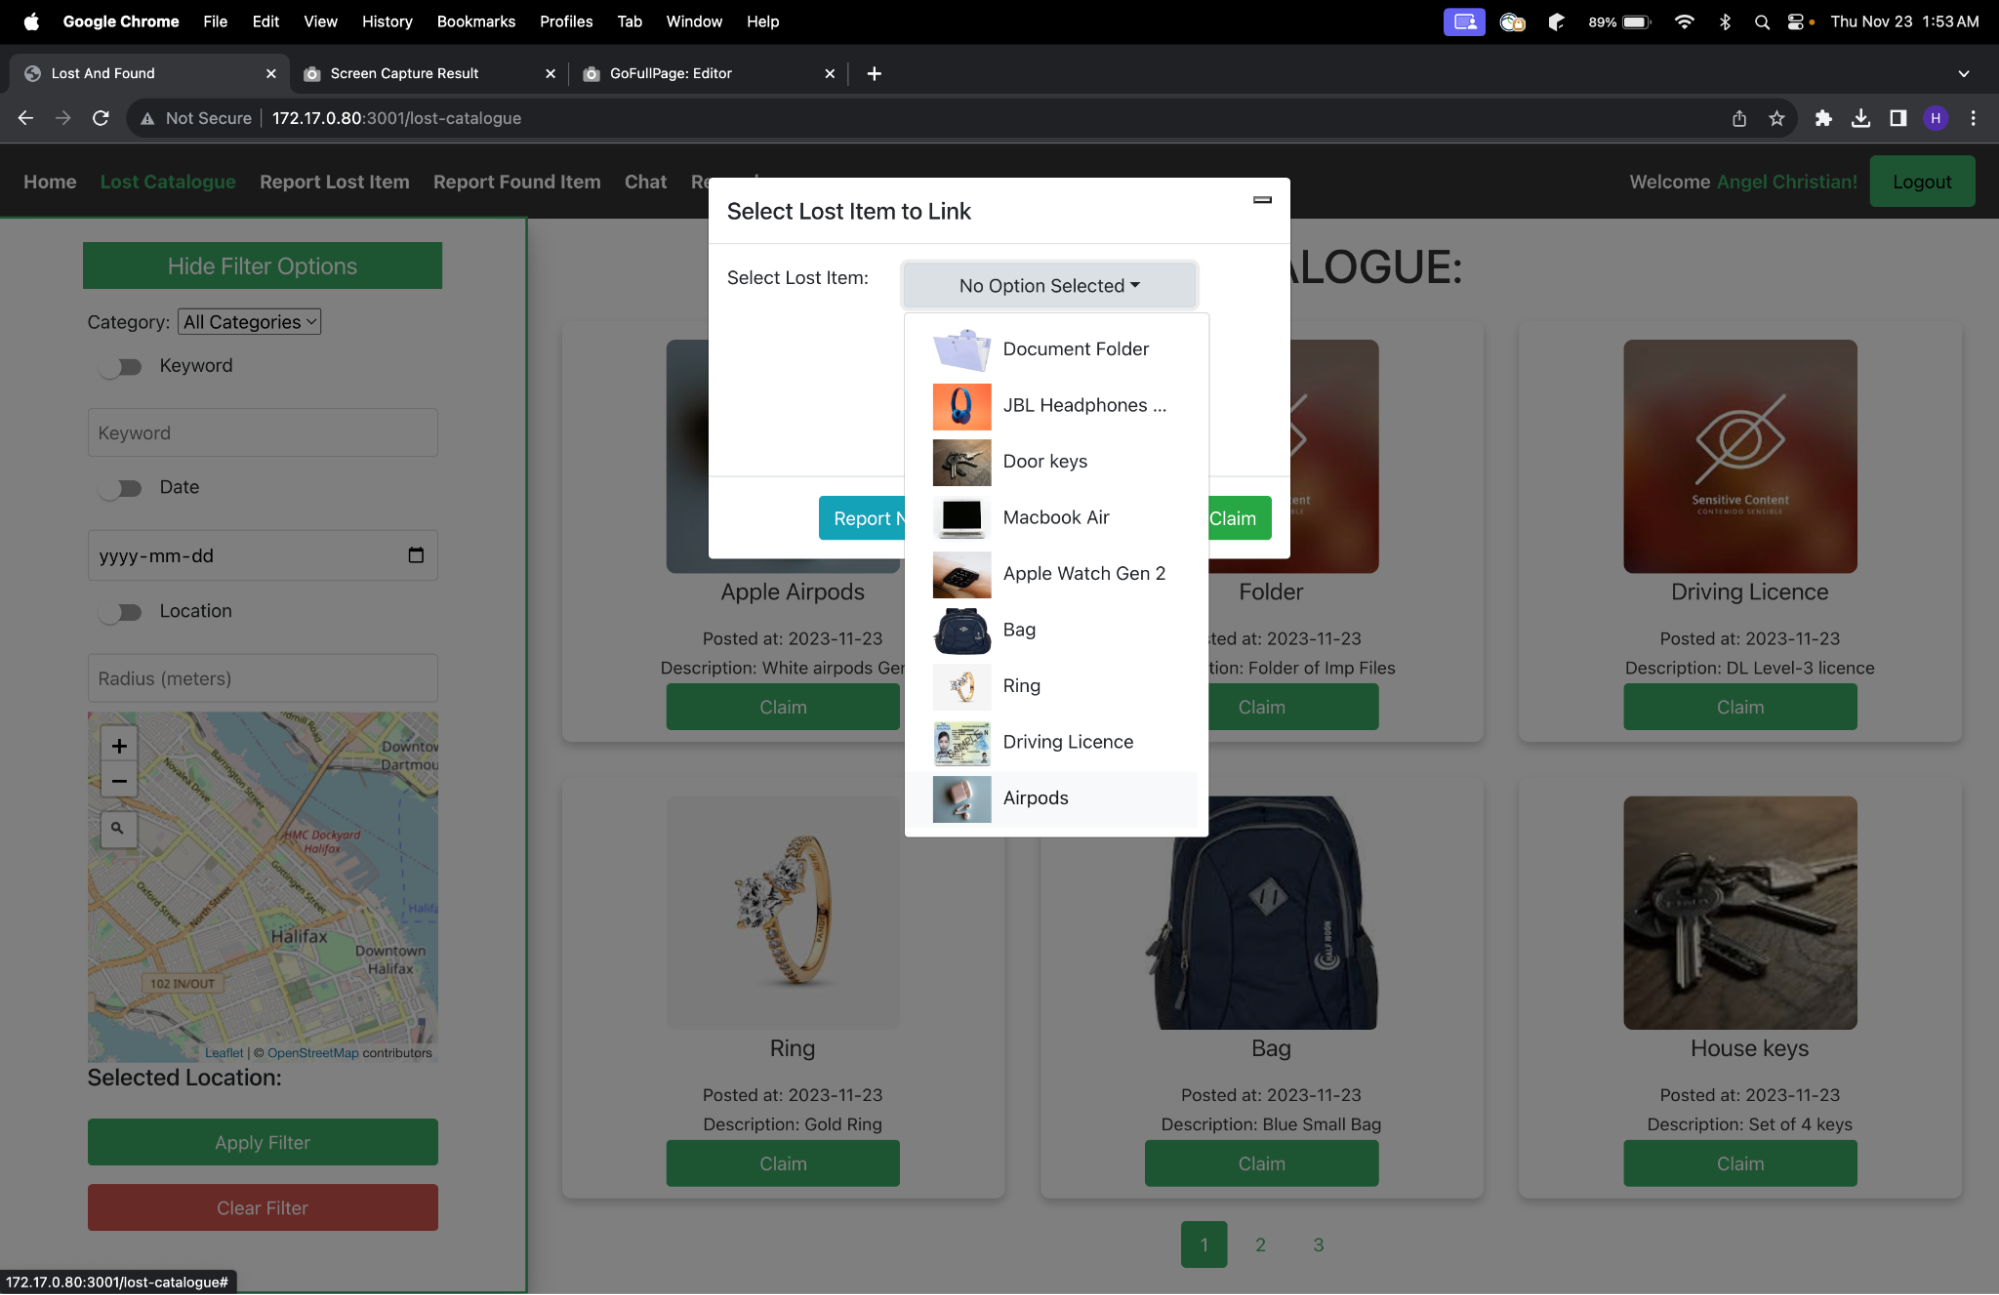Screen dimensions: 1999x1295
Task: Bookmark page with star icon
Action: [x=1777, y=118]
